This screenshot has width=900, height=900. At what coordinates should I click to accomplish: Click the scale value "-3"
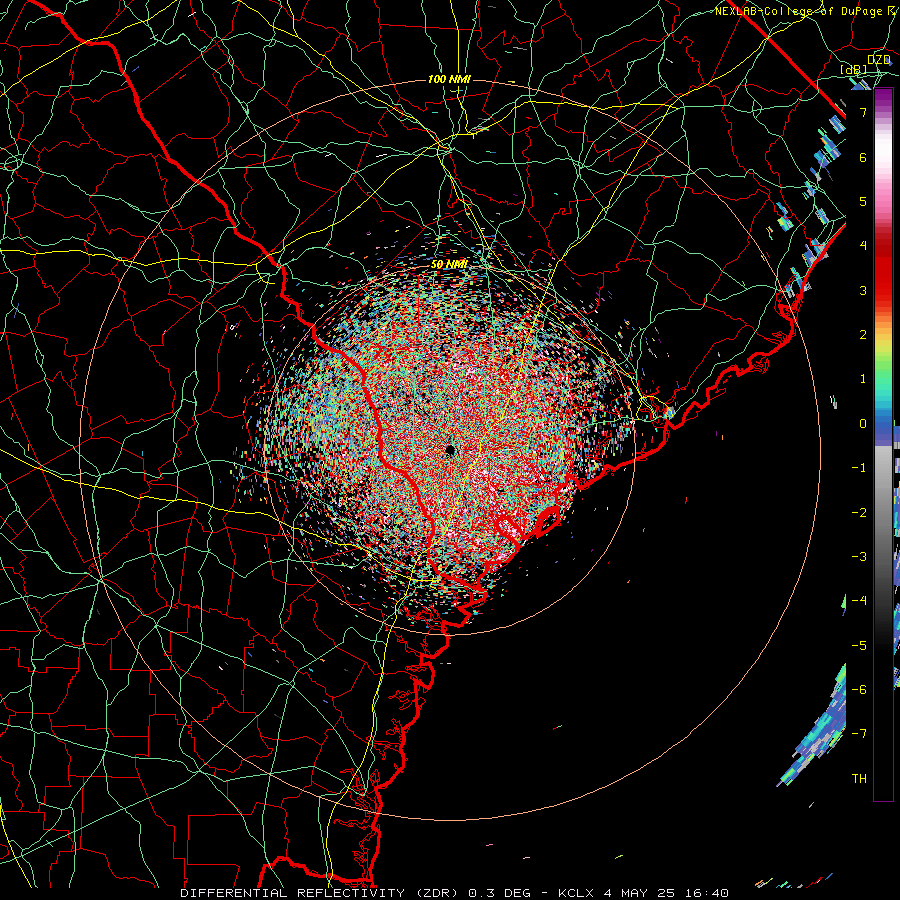pos(859,557)
